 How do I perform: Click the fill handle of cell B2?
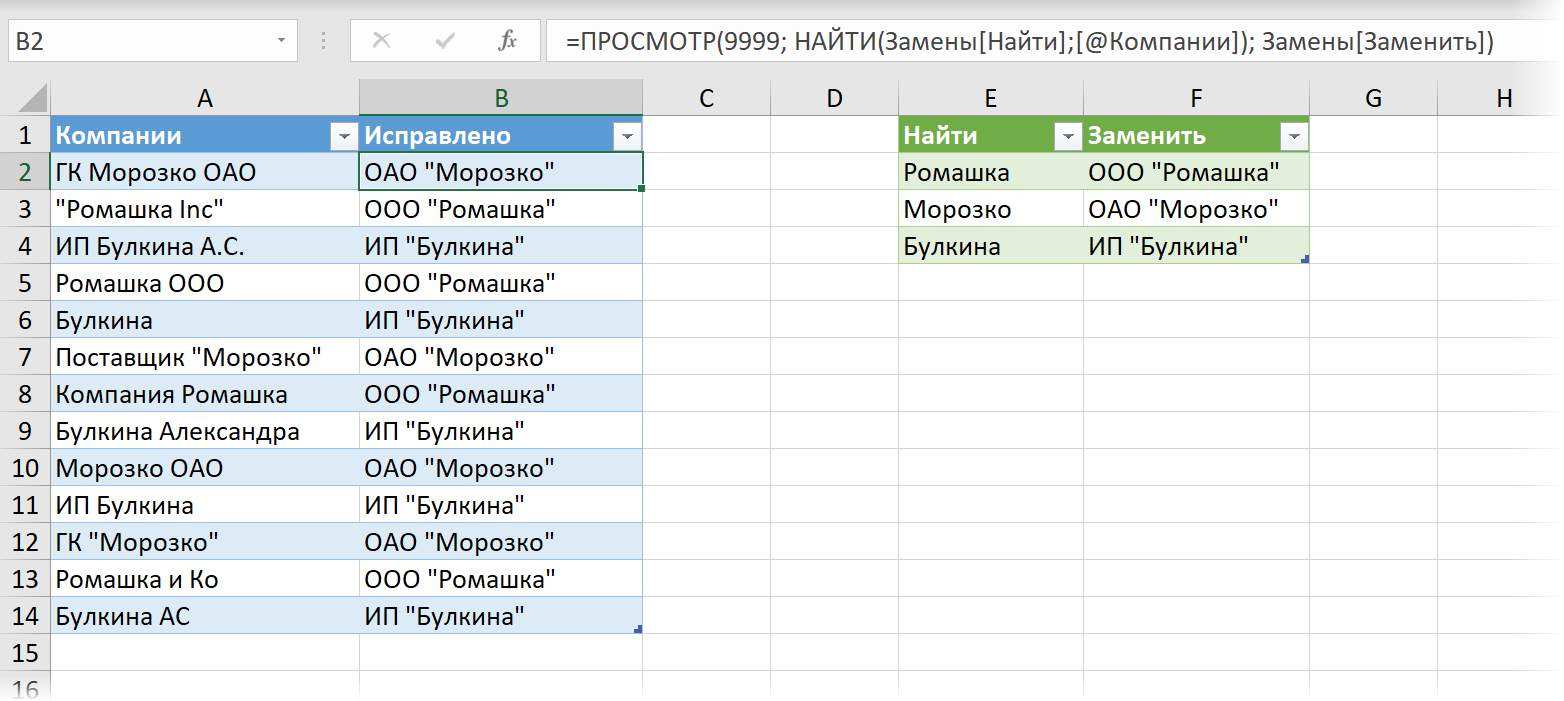tap(641, 188)
